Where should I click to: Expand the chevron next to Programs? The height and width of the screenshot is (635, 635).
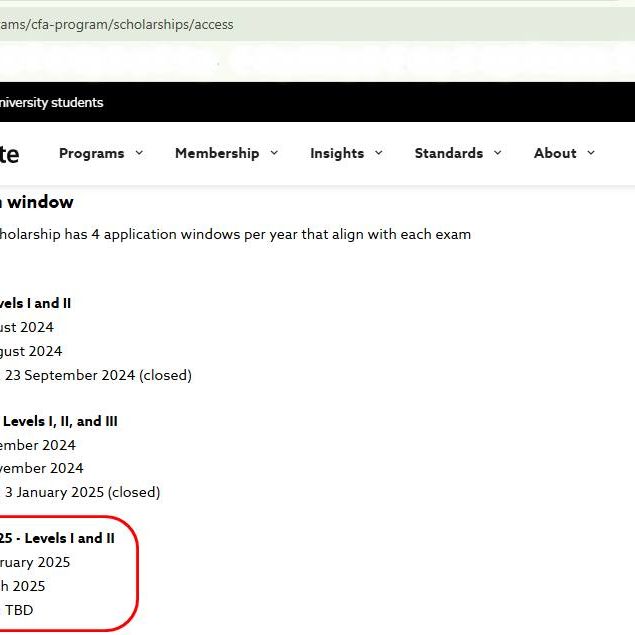[139, 153]
